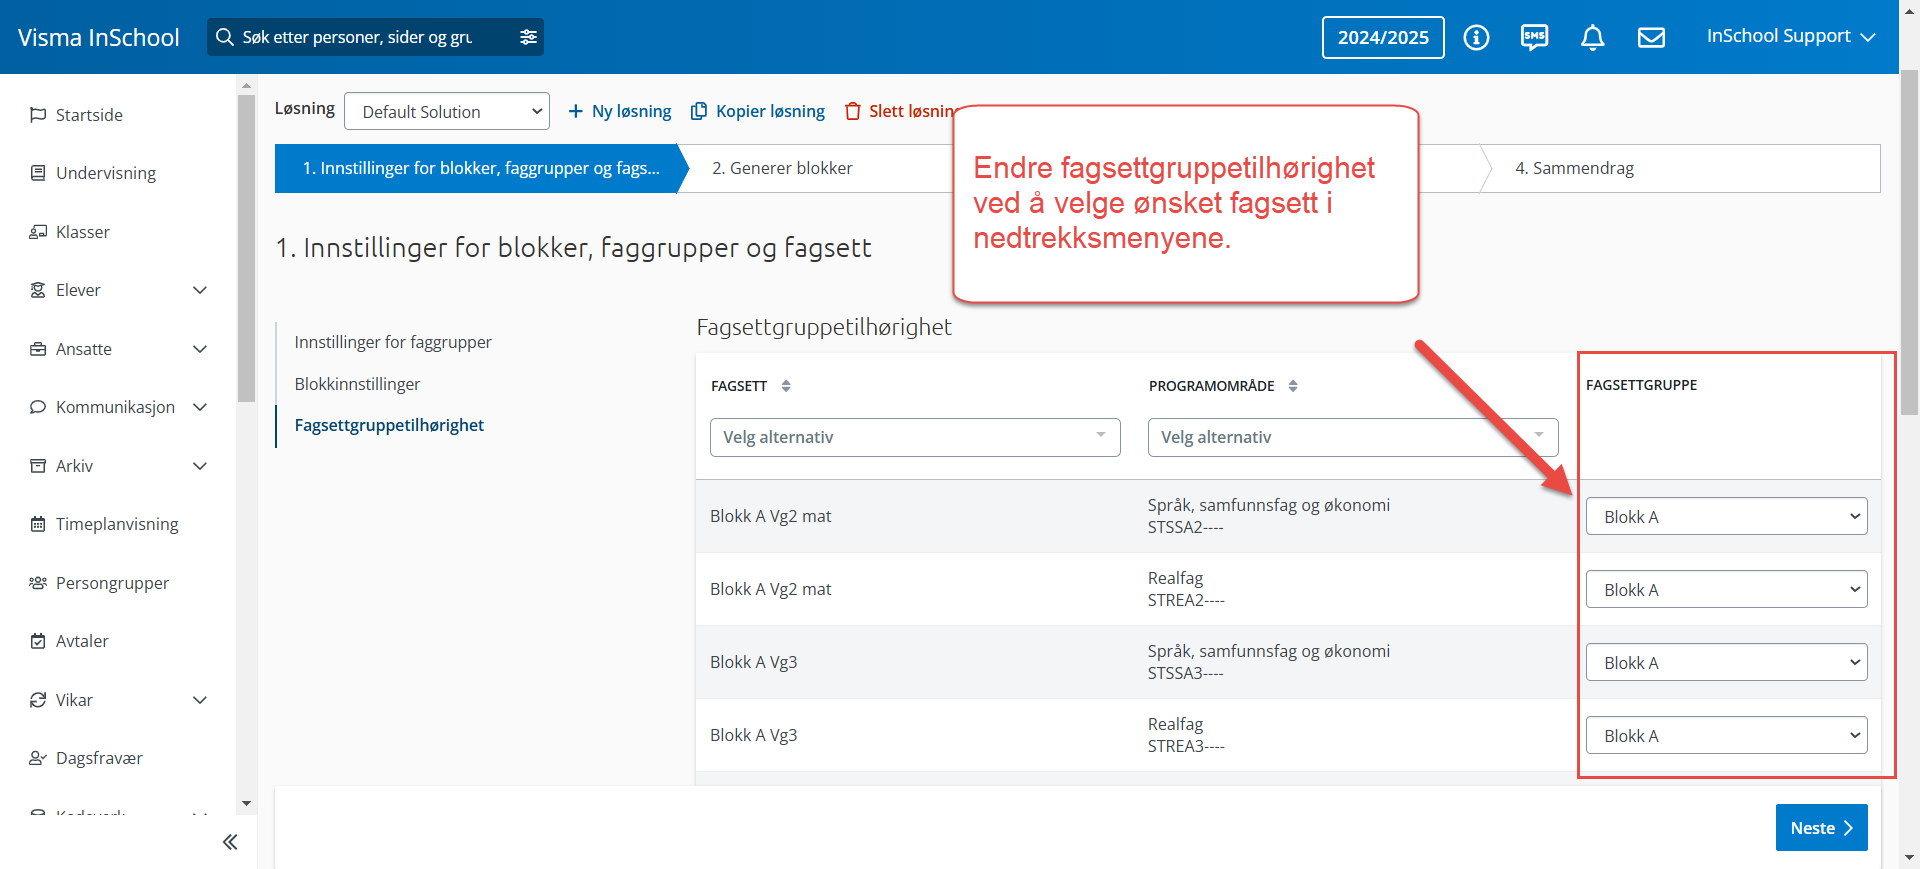Click the 2024/2025 school year button
1920x869 pixels.
pyautogui.click(x=1383, y=37)
